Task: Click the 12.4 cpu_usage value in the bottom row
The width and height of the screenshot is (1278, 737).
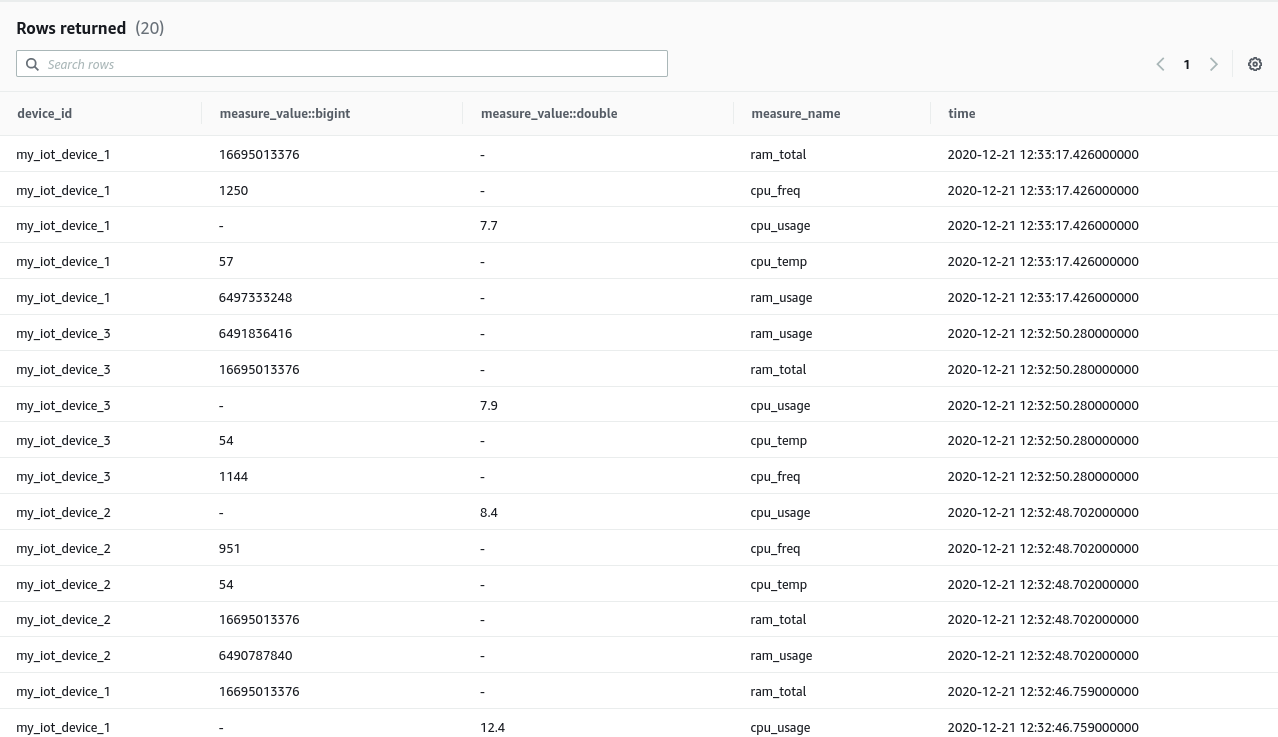Action: click(492, 727)
